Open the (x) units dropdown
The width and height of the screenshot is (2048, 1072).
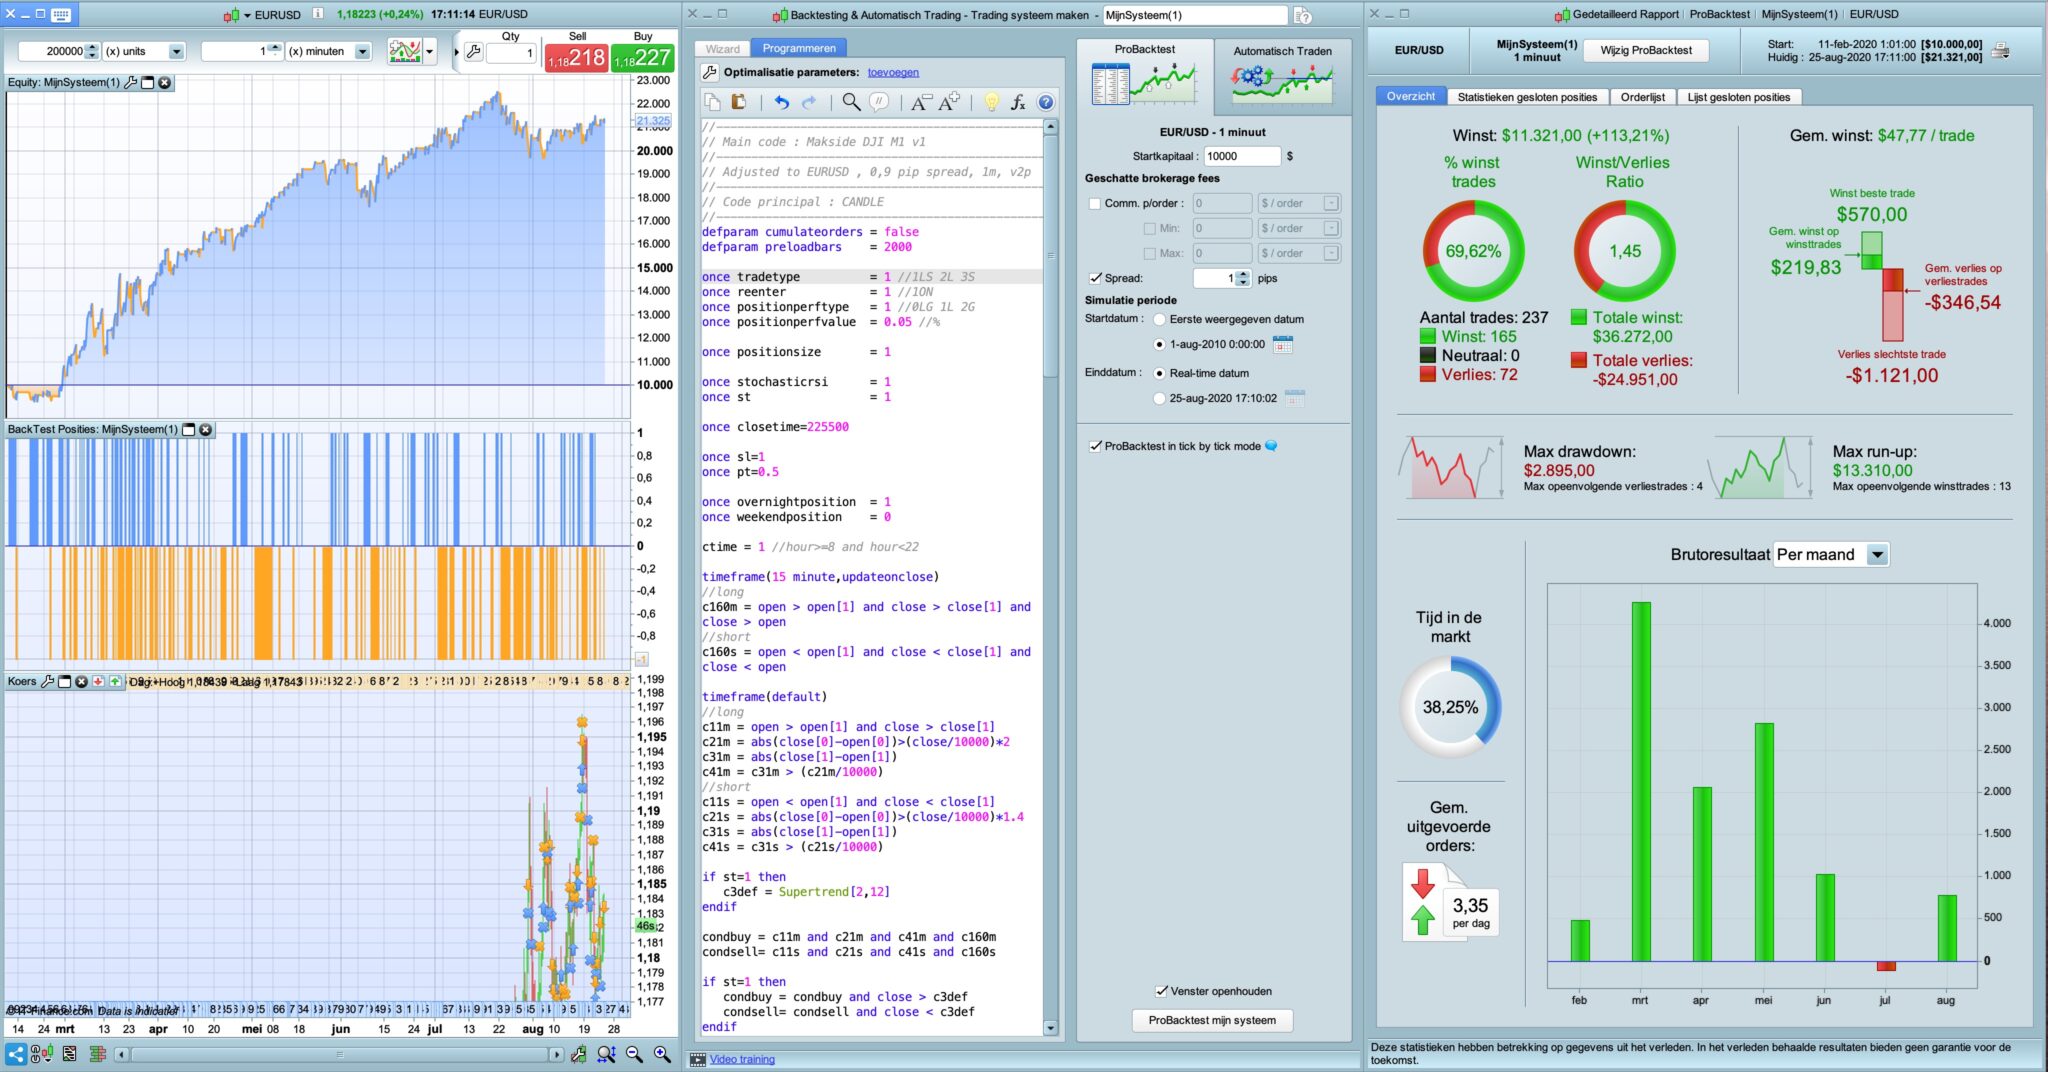(176, 51)
